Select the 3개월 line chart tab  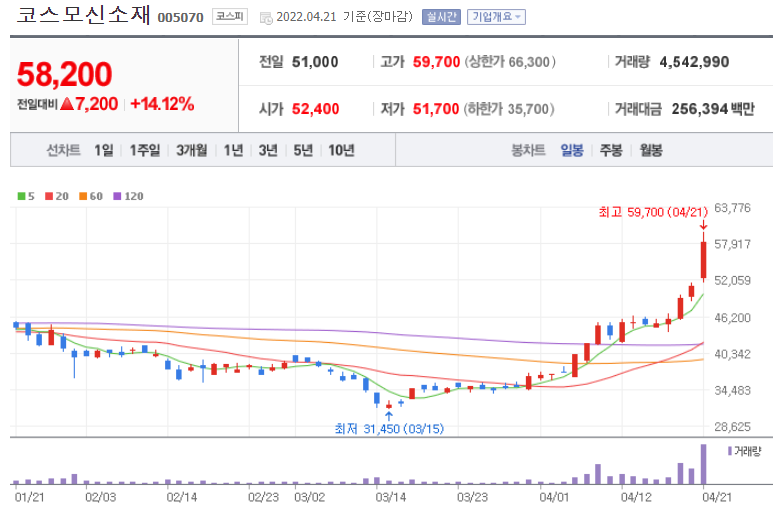coord(192,150)
